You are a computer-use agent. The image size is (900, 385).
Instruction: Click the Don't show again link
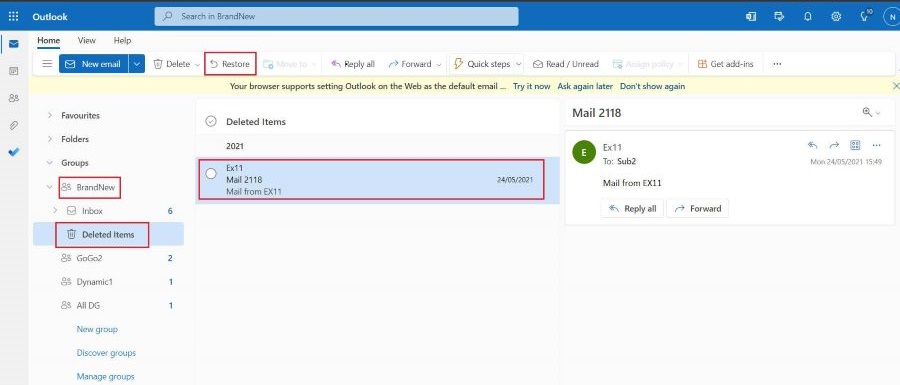(x=653, y=87)
